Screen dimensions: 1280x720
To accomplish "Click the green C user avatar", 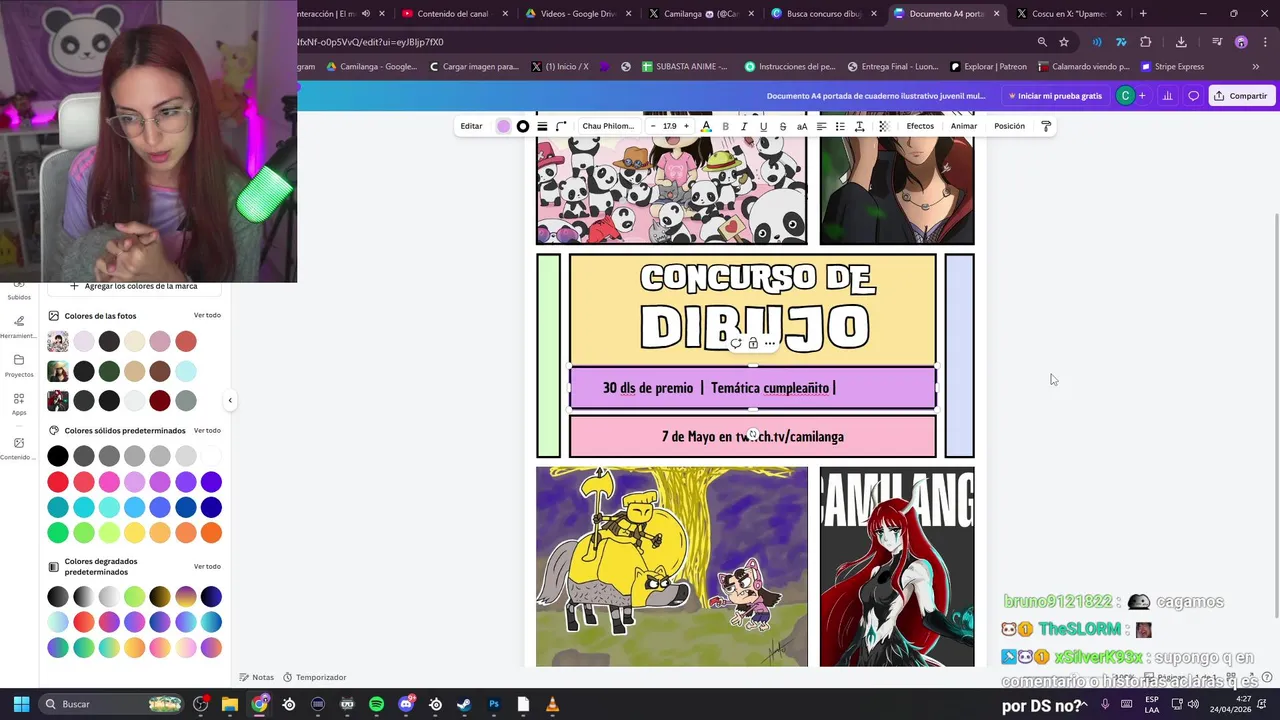I will [x=1125, y=96].
